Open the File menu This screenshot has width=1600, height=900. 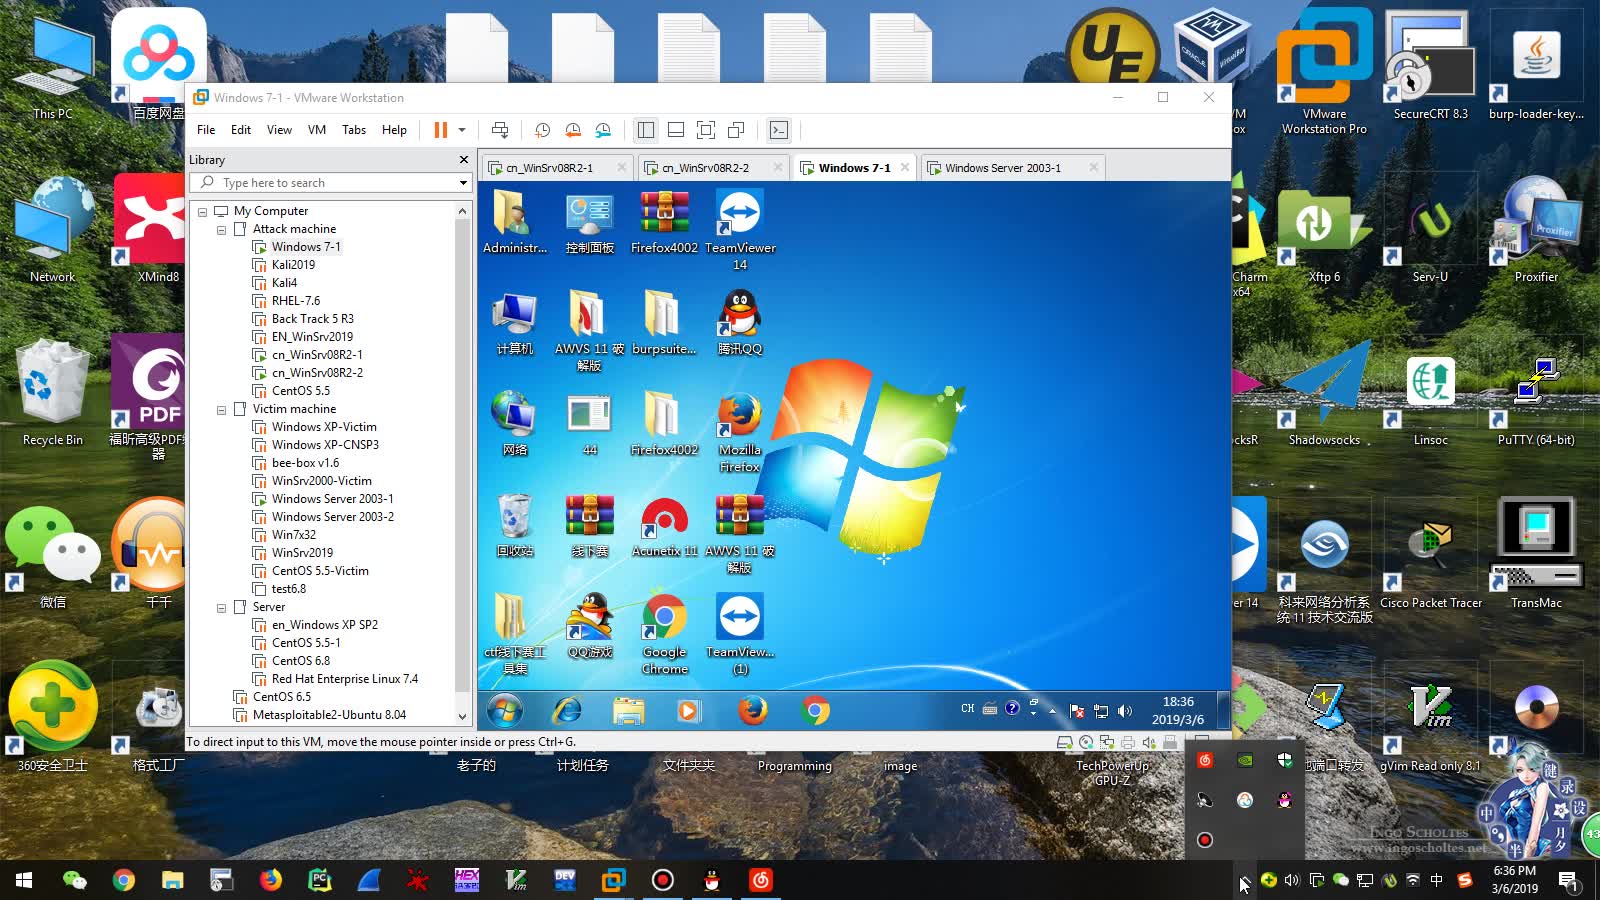coord(206,130)
